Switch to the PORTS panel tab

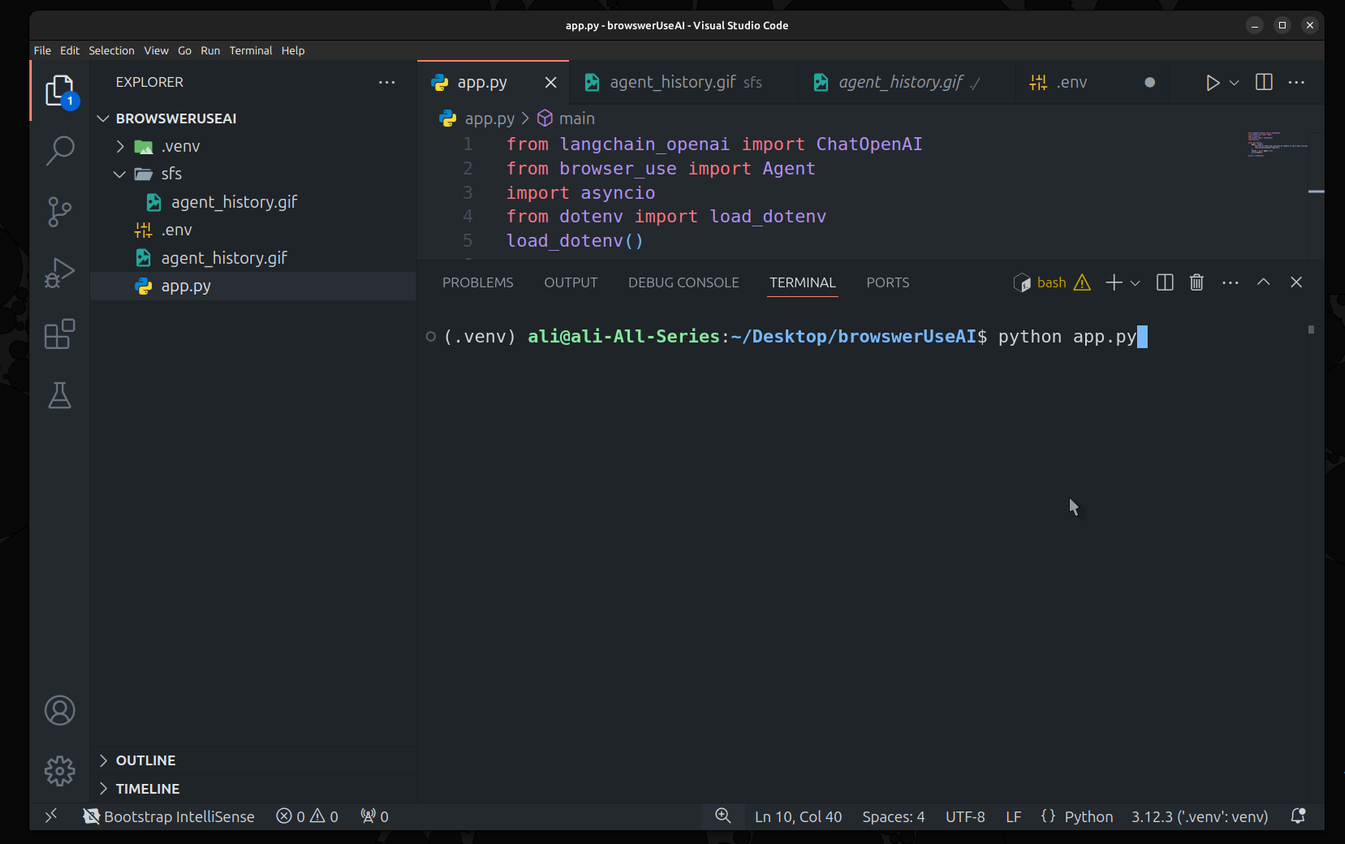888,283
